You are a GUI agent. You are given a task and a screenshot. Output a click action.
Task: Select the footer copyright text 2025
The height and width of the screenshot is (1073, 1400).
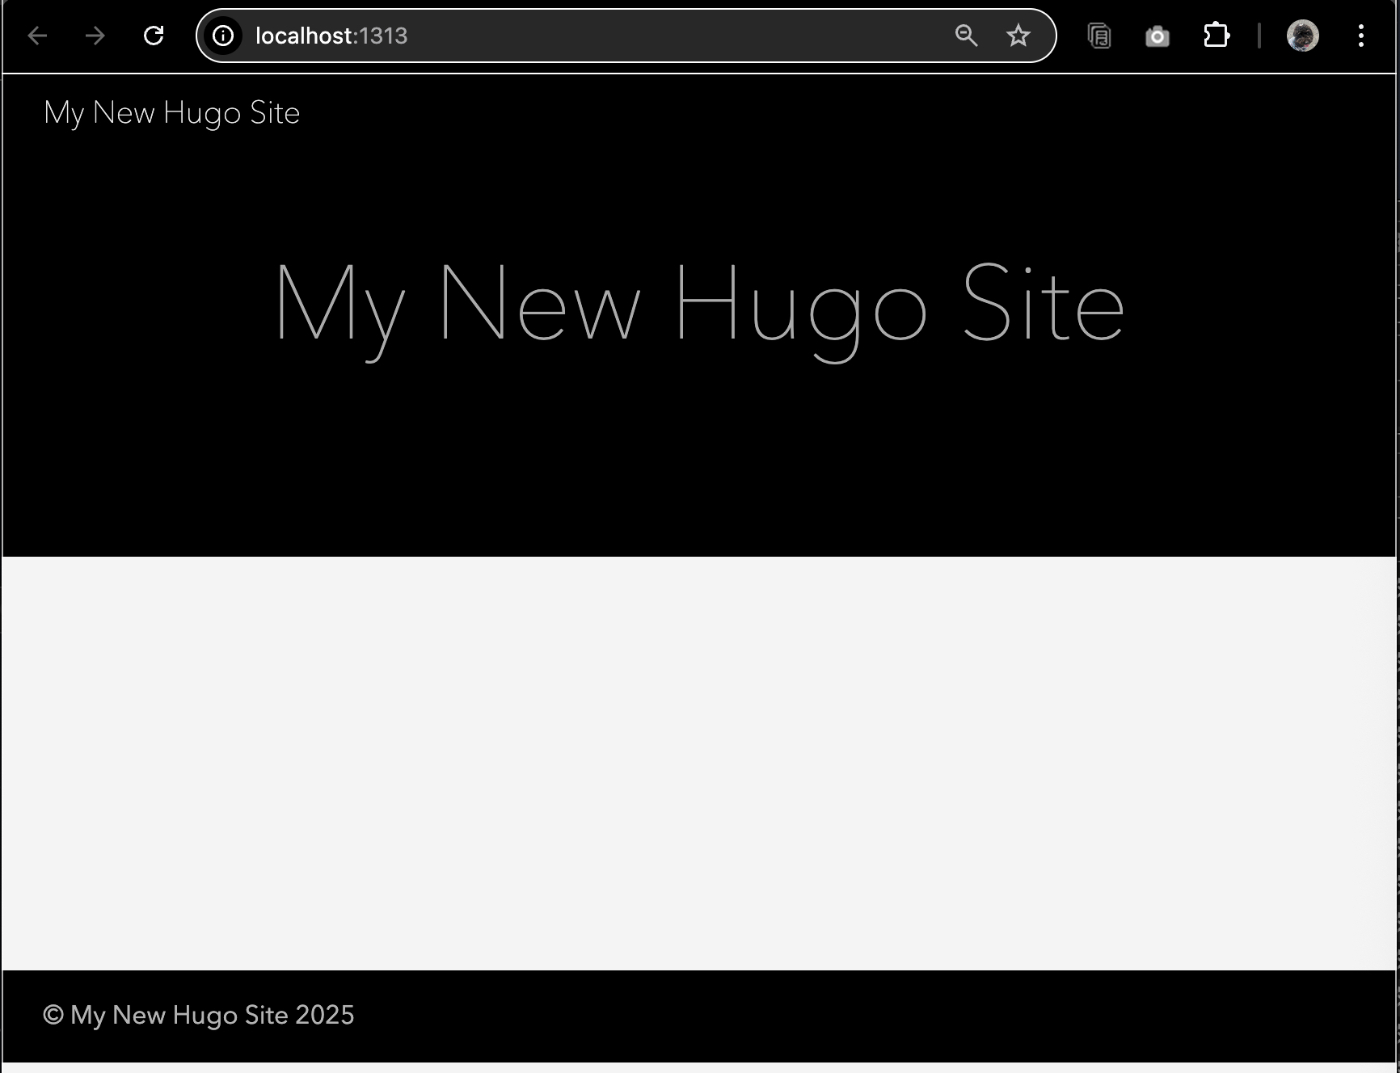tap(199, 1015)
